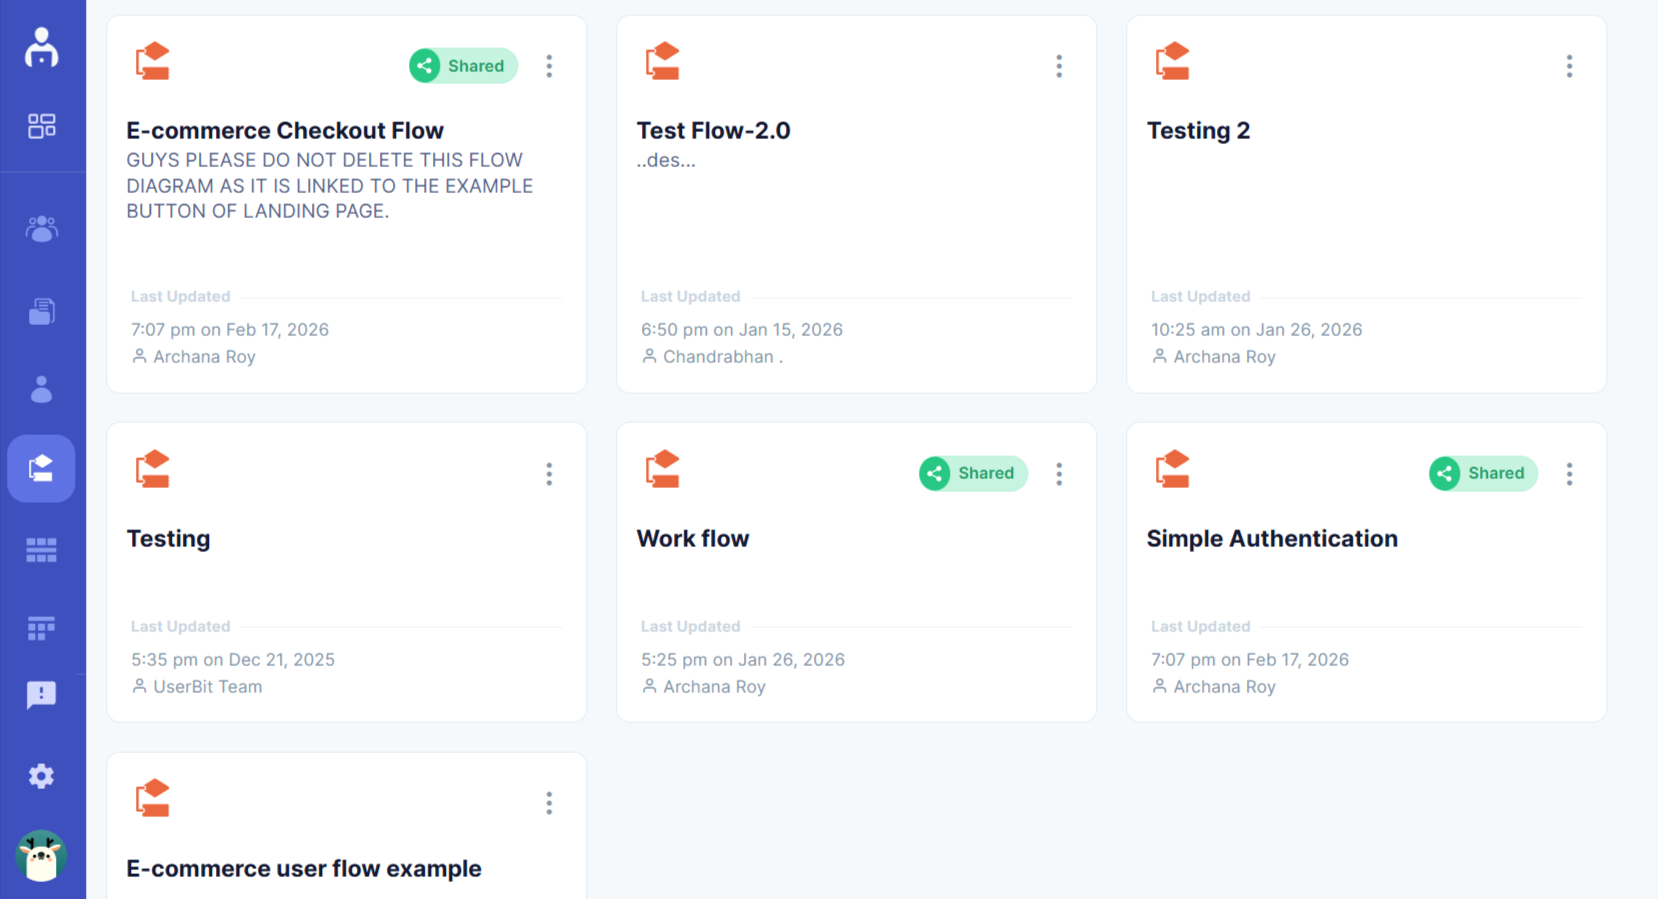Open the settings gear in sidebar
This screenshot has width=1658, height=899.
coord(41,776)
